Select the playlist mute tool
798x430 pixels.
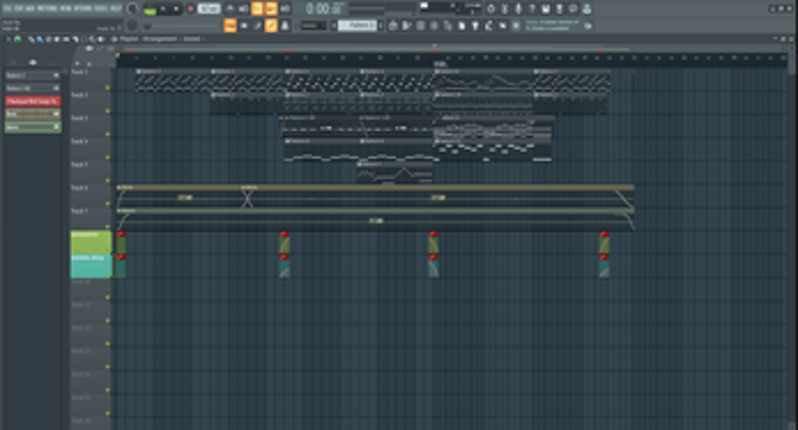(x=57, y=39)
